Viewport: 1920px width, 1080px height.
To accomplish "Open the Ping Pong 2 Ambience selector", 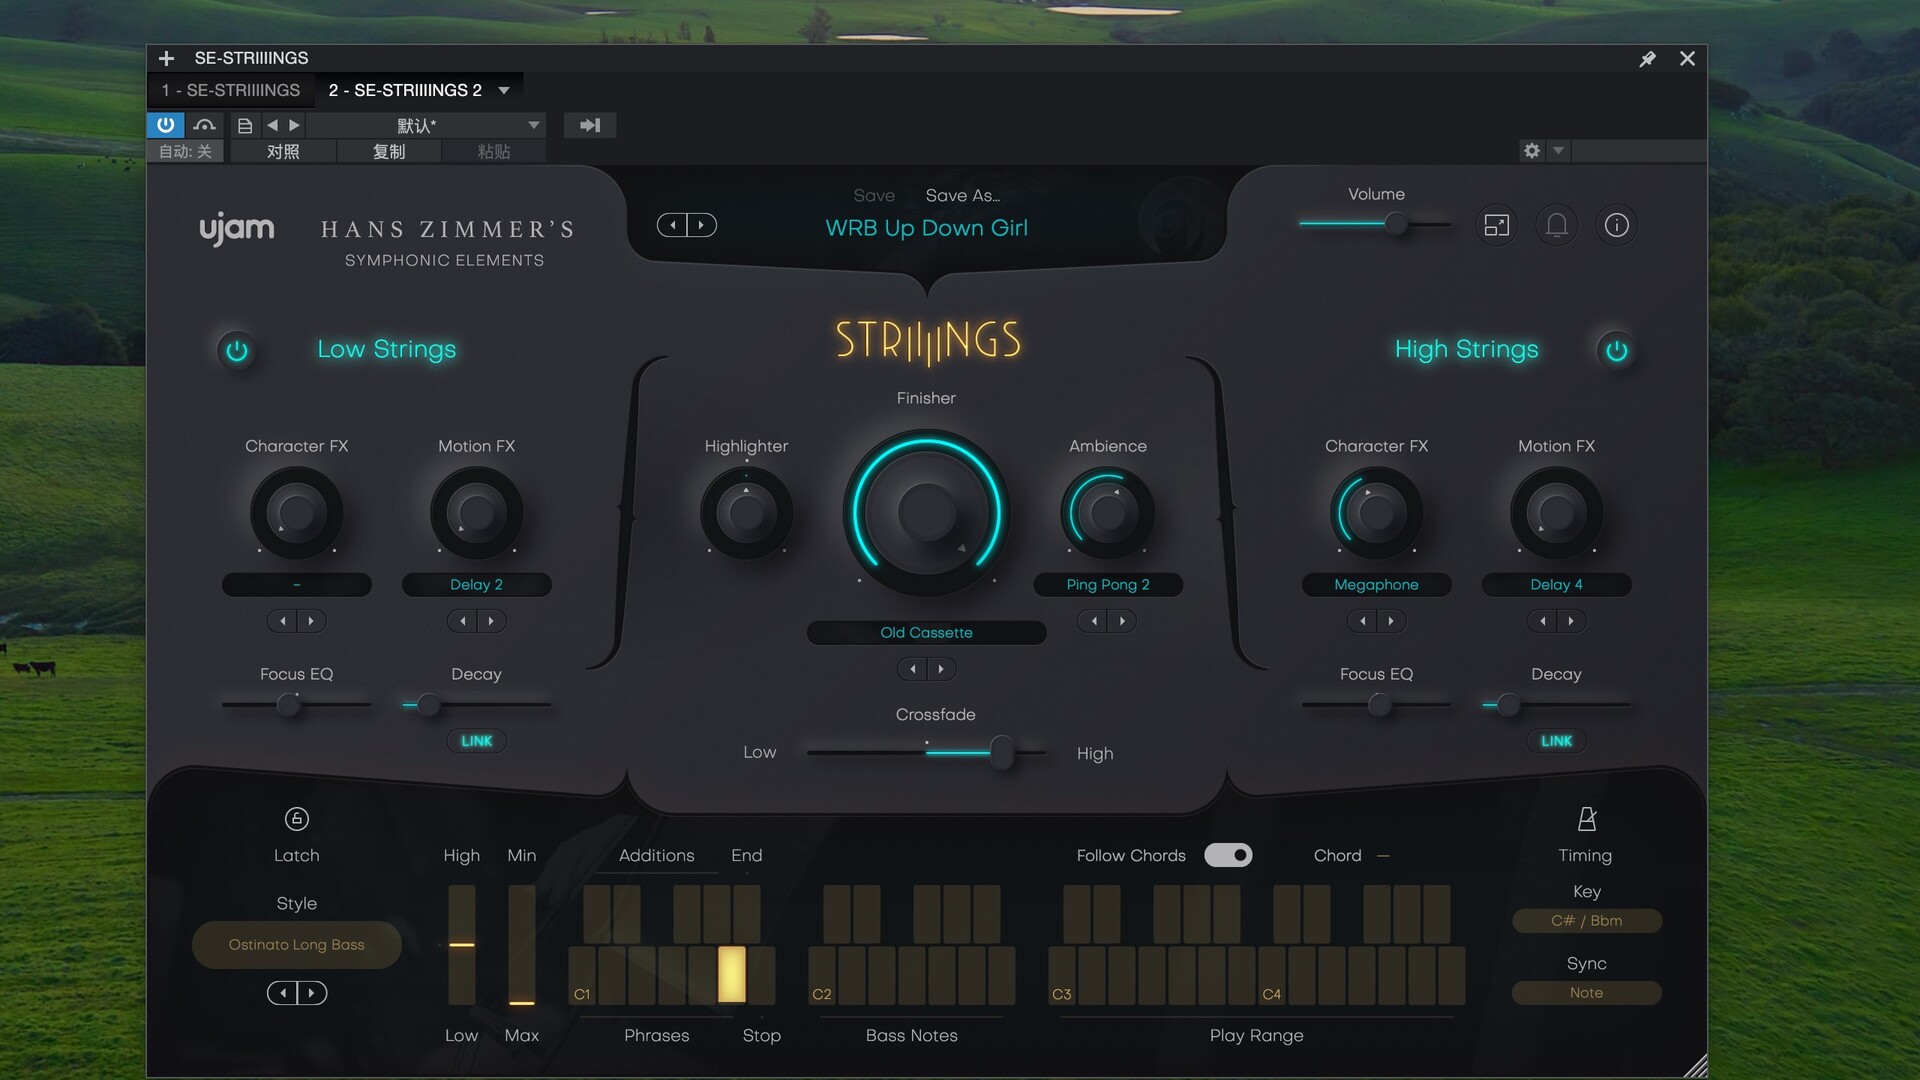I will 1108,585.
